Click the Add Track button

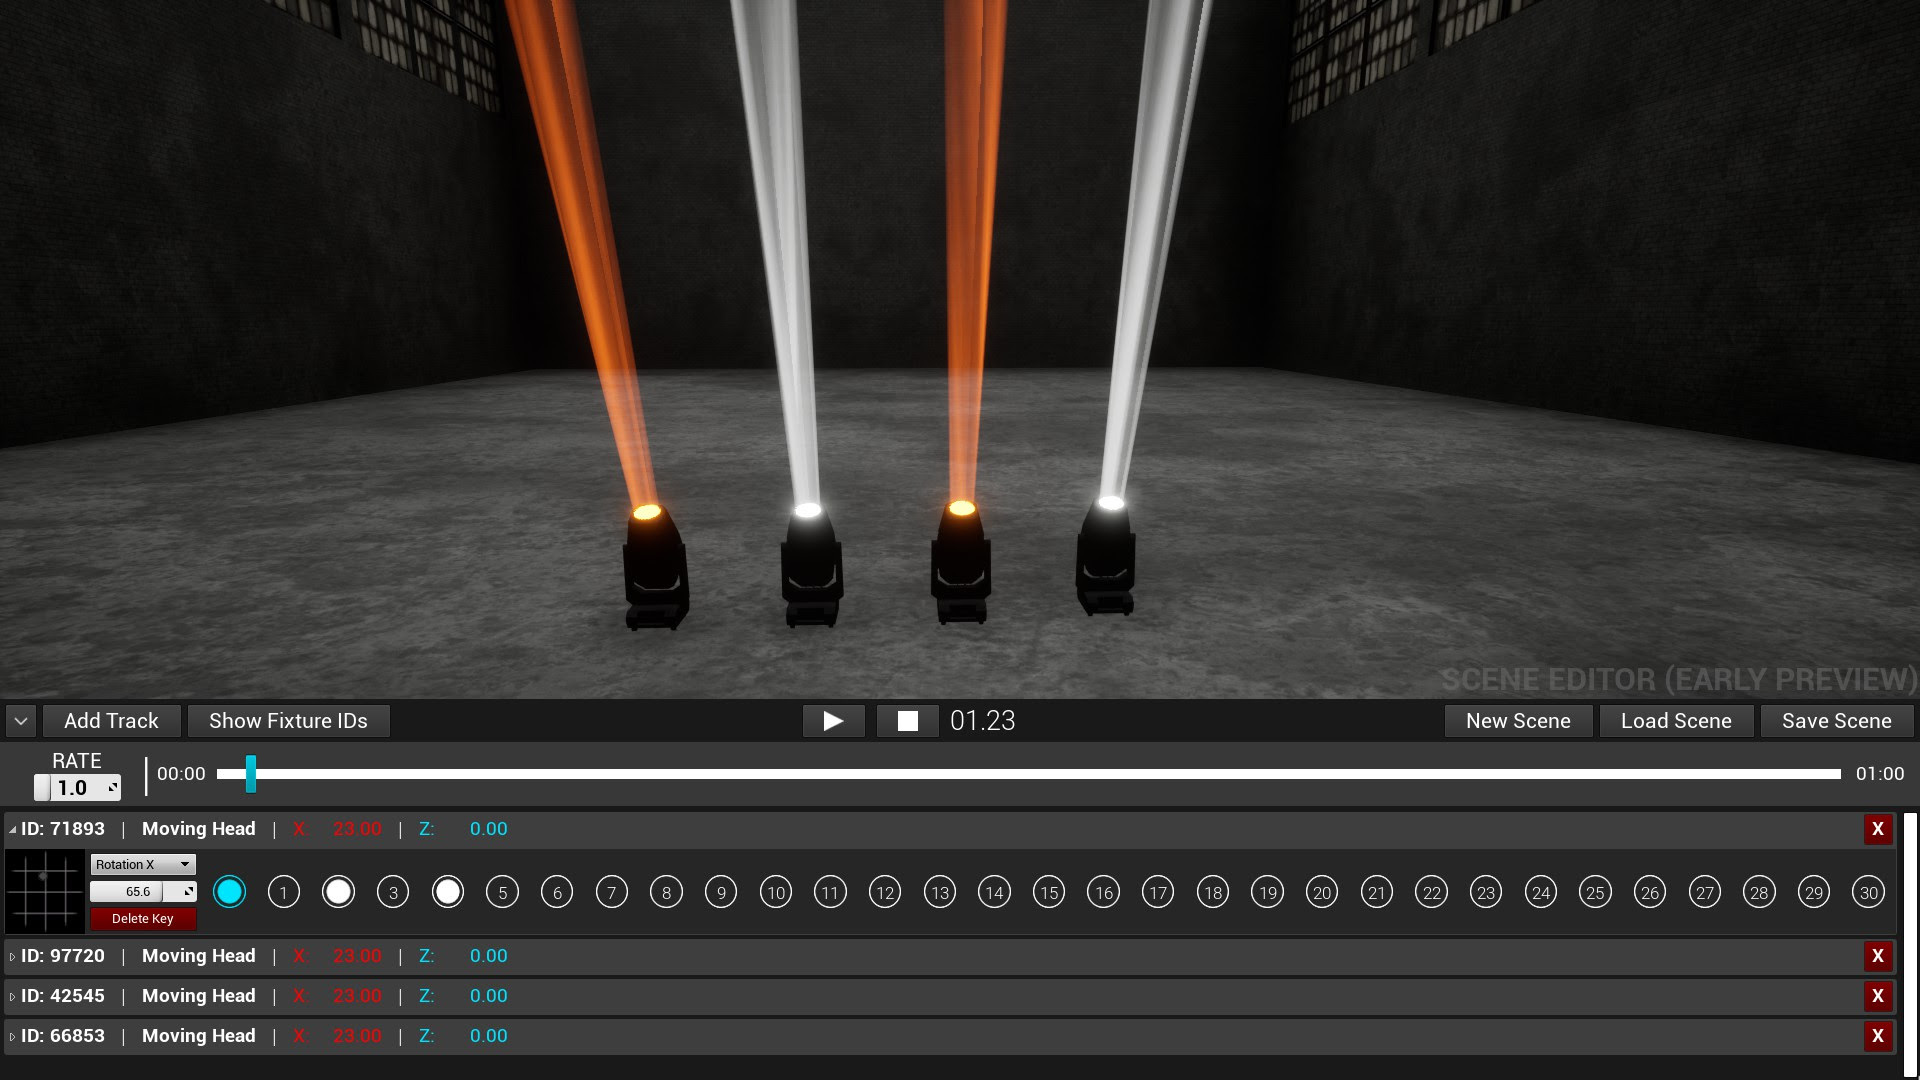pos(111,721)
